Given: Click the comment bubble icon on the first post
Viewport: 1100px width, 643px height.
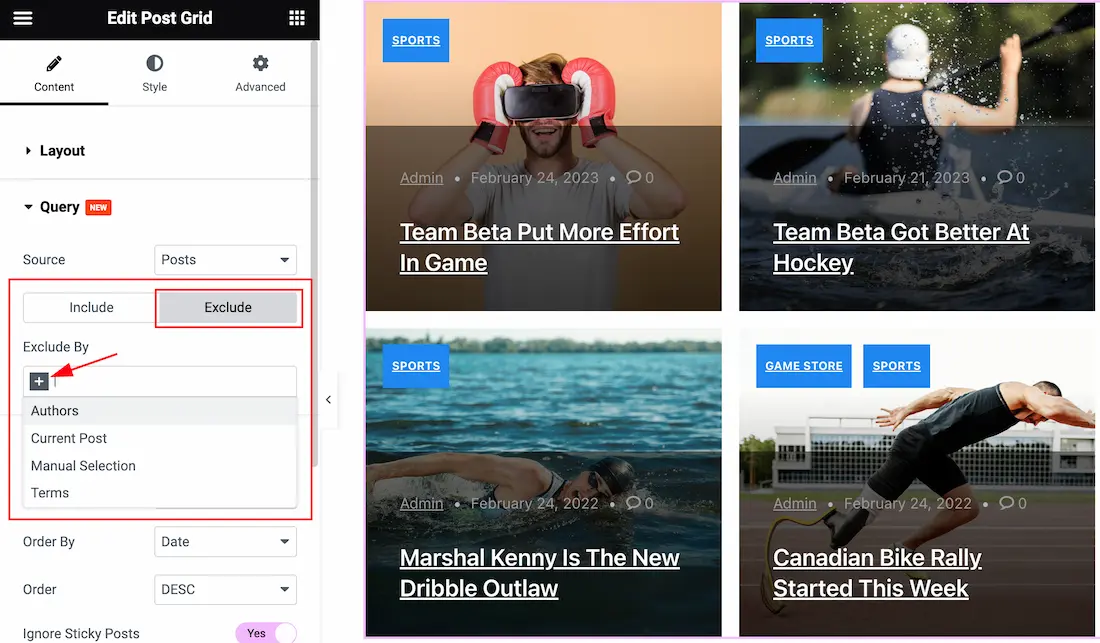Looking at the screenshot, I should pyautogui.click(x=633, y=177).
